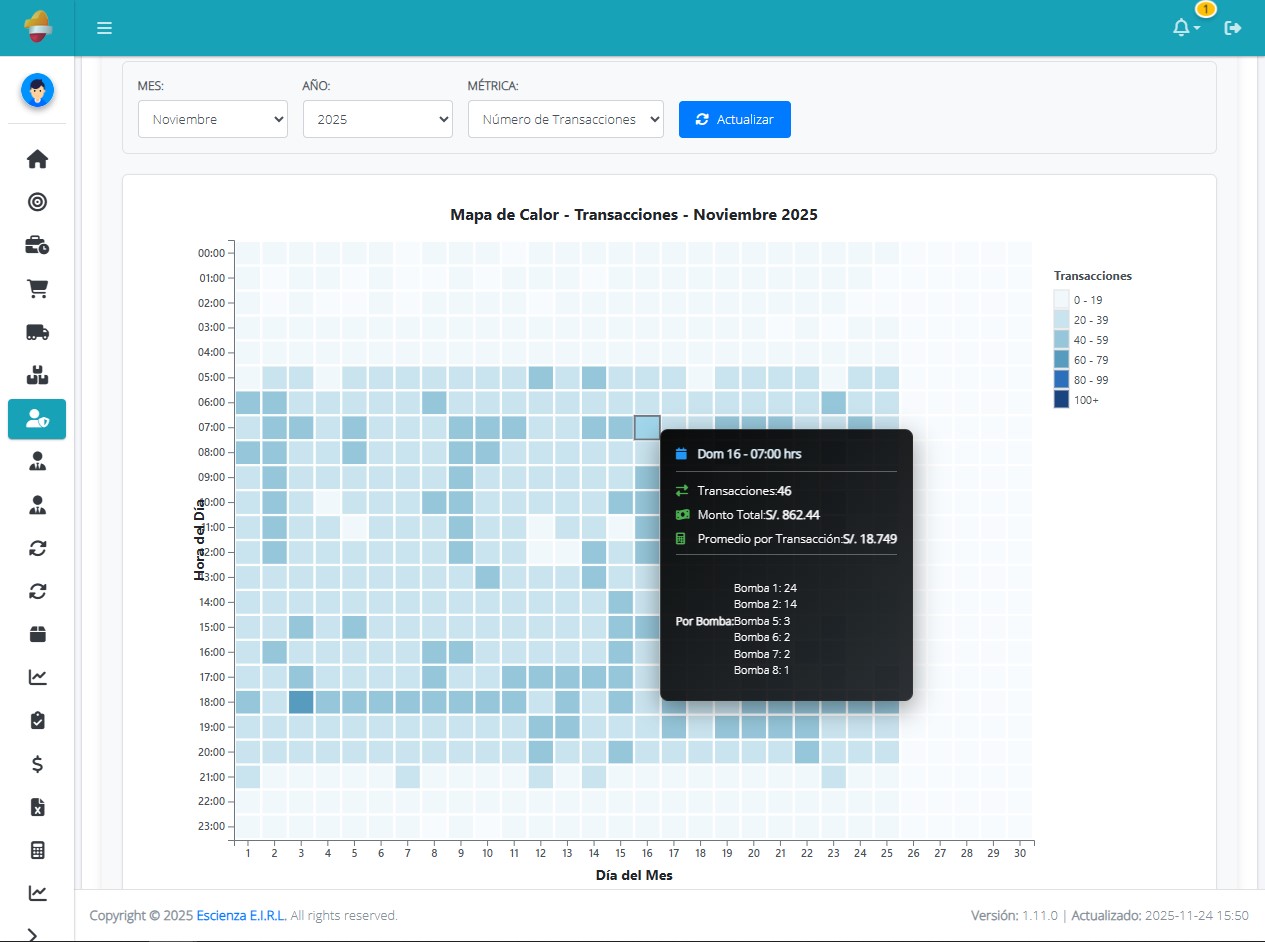
Task: Expand the sidebar with bottom chevron
Action: (x=33, y=934)
